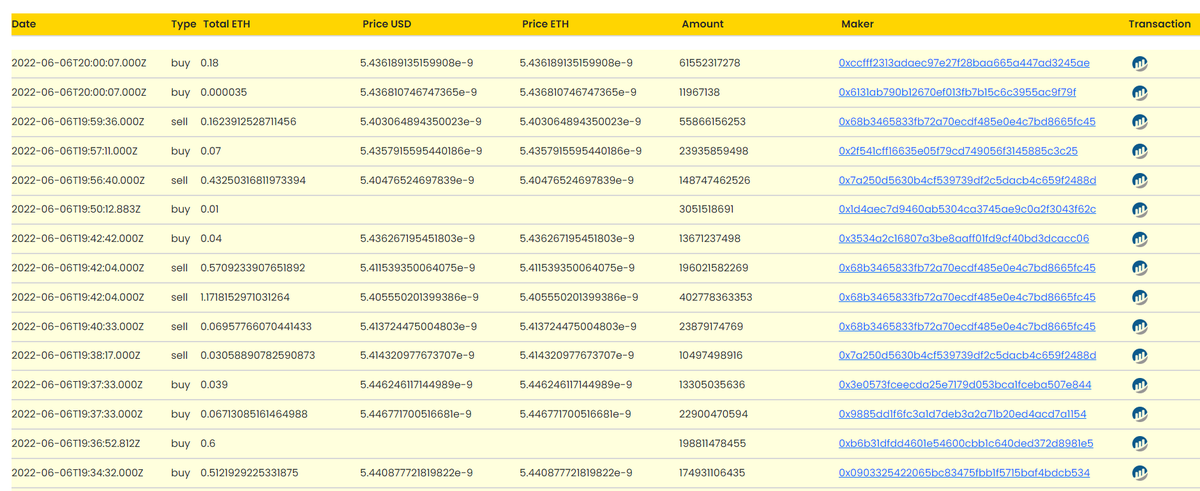
Task: Open transaction icon for amount 13305035636
Action: click(1139, 385)
